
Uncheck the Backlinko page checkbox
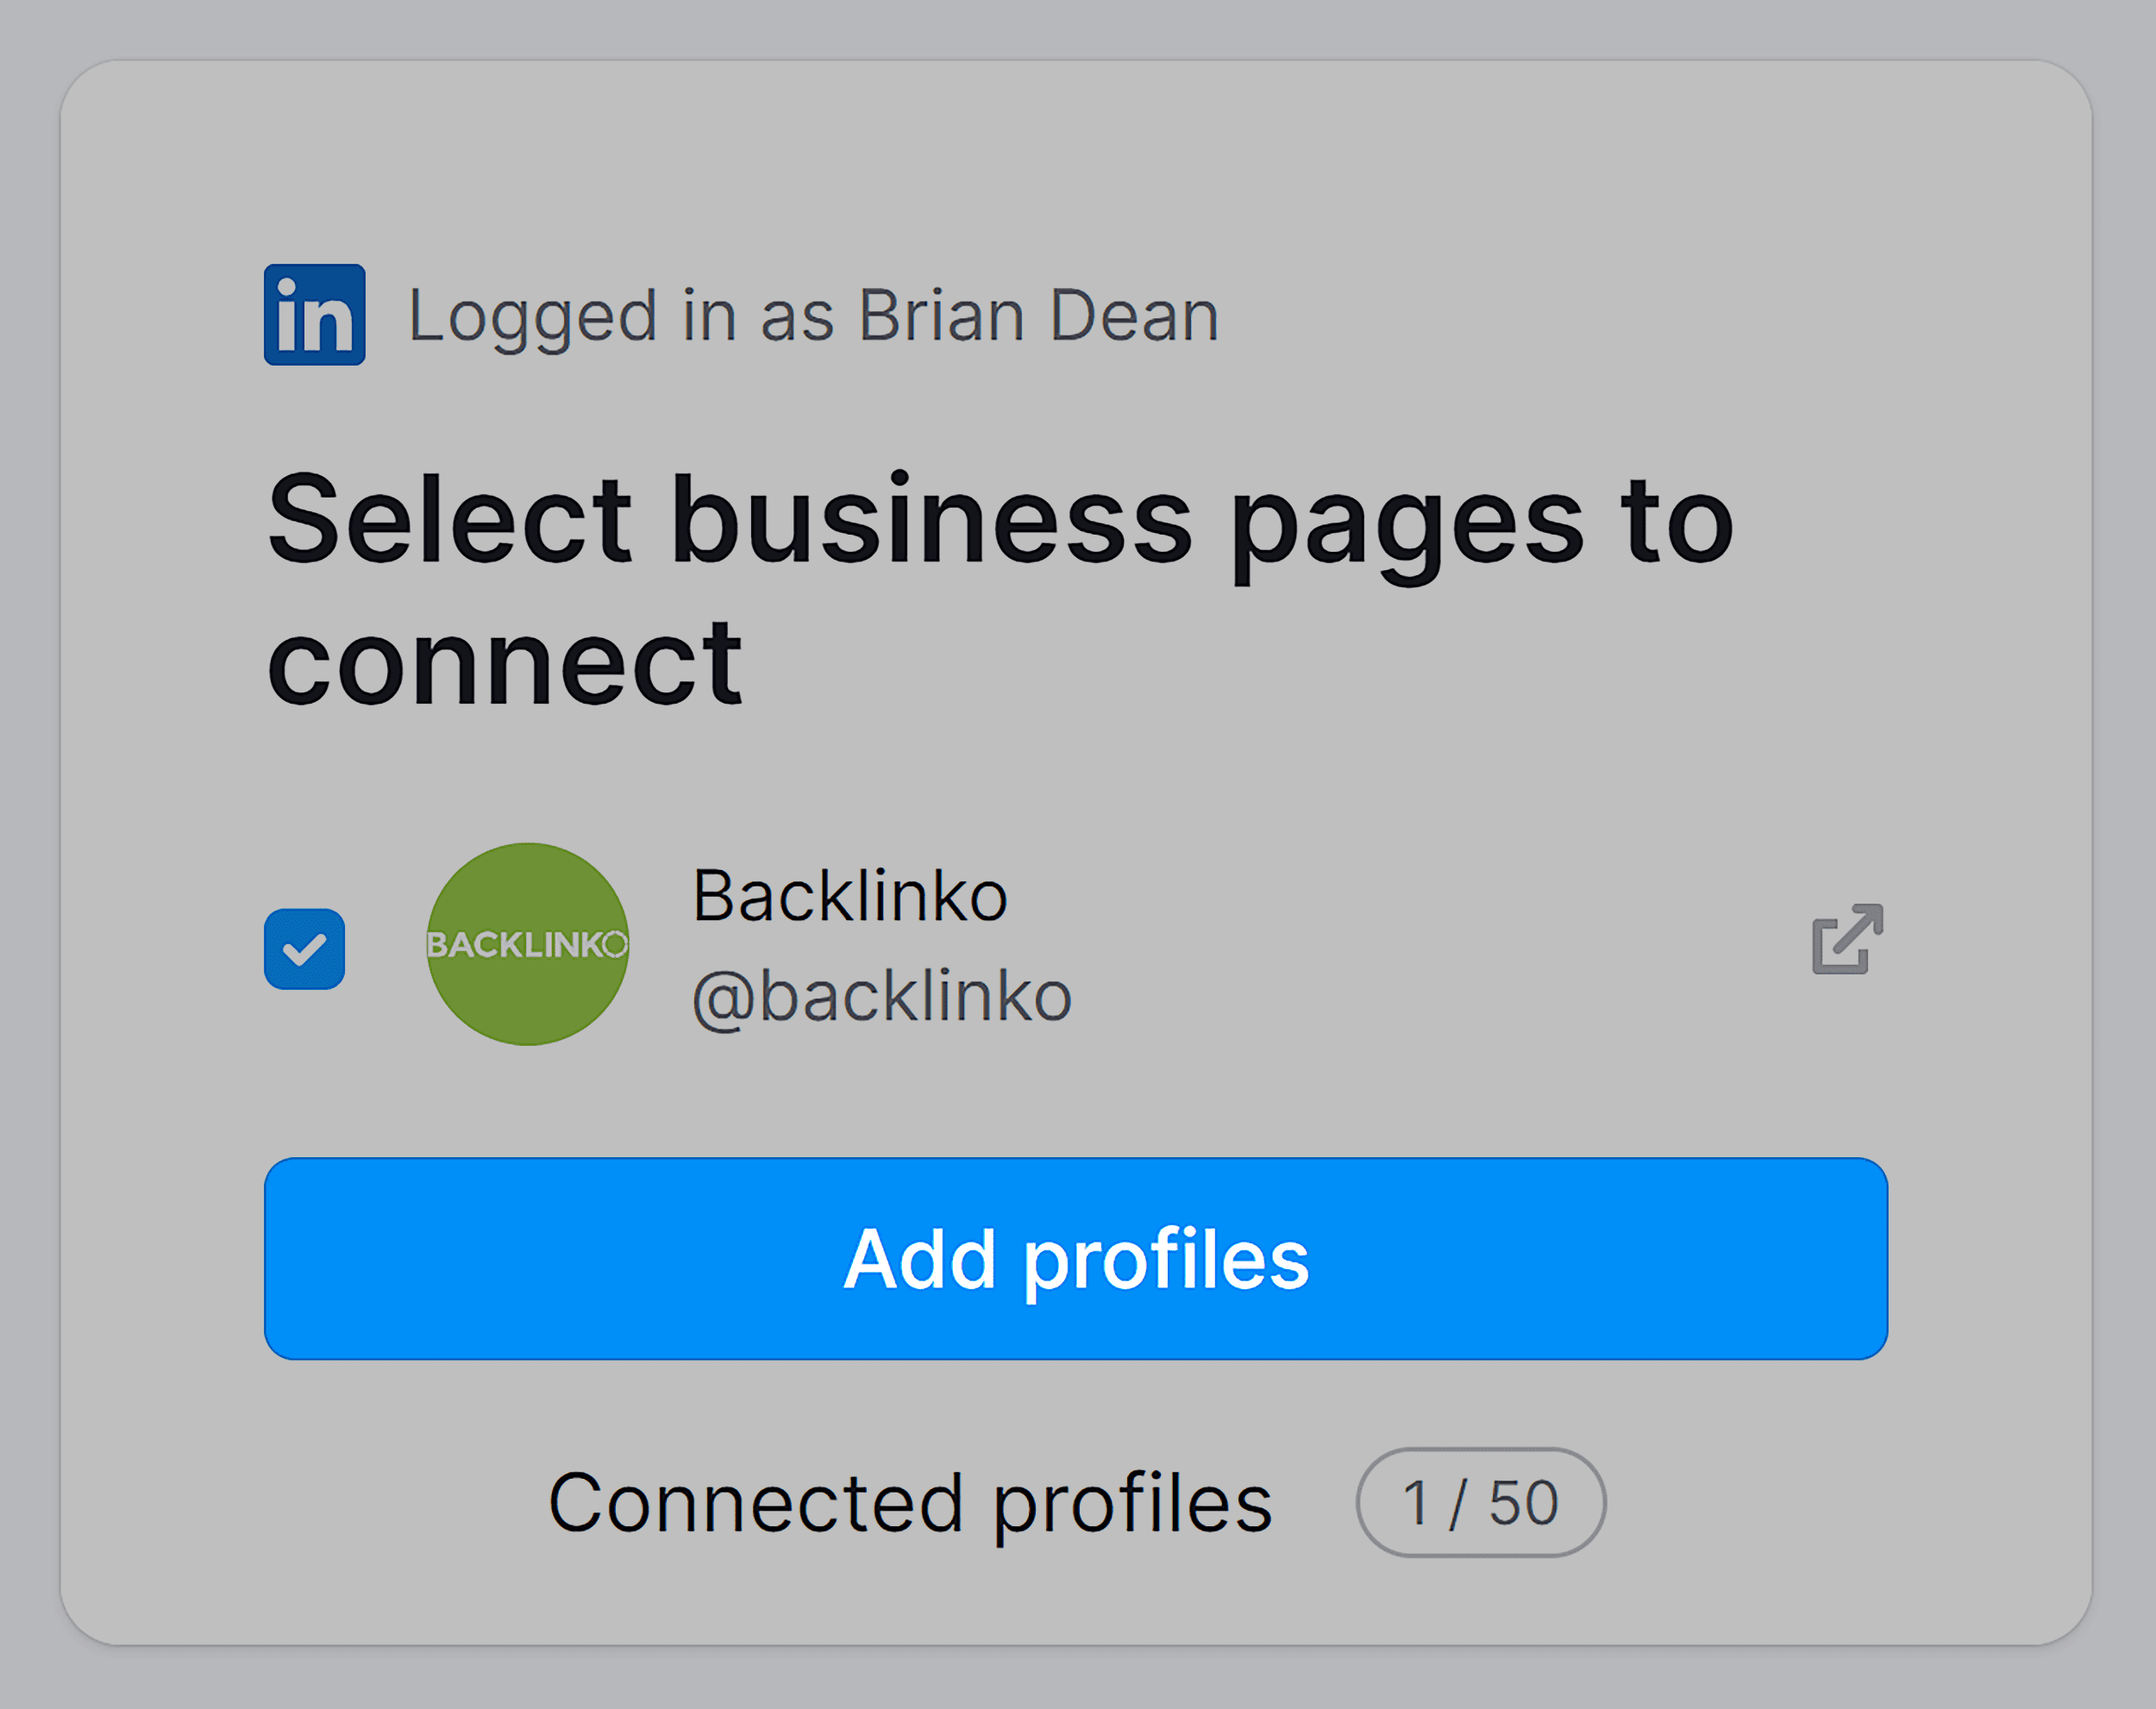click(x=305, y=949)
